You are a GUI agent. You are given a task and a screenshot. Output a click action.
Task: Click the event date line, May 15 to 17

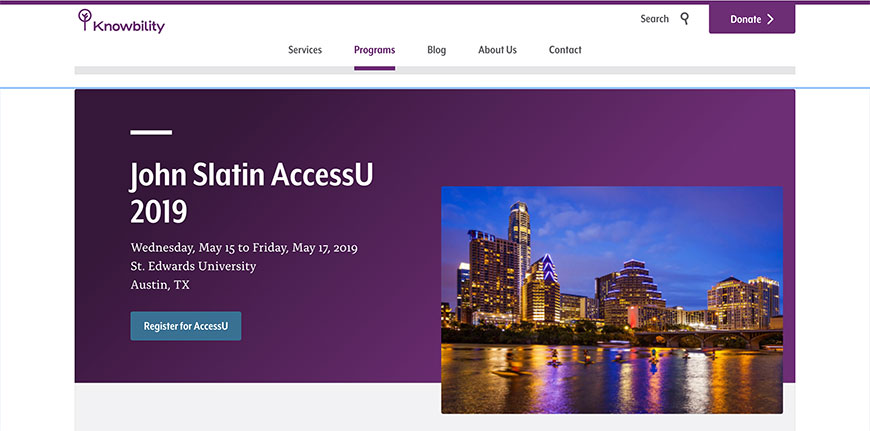click(244, 248)
